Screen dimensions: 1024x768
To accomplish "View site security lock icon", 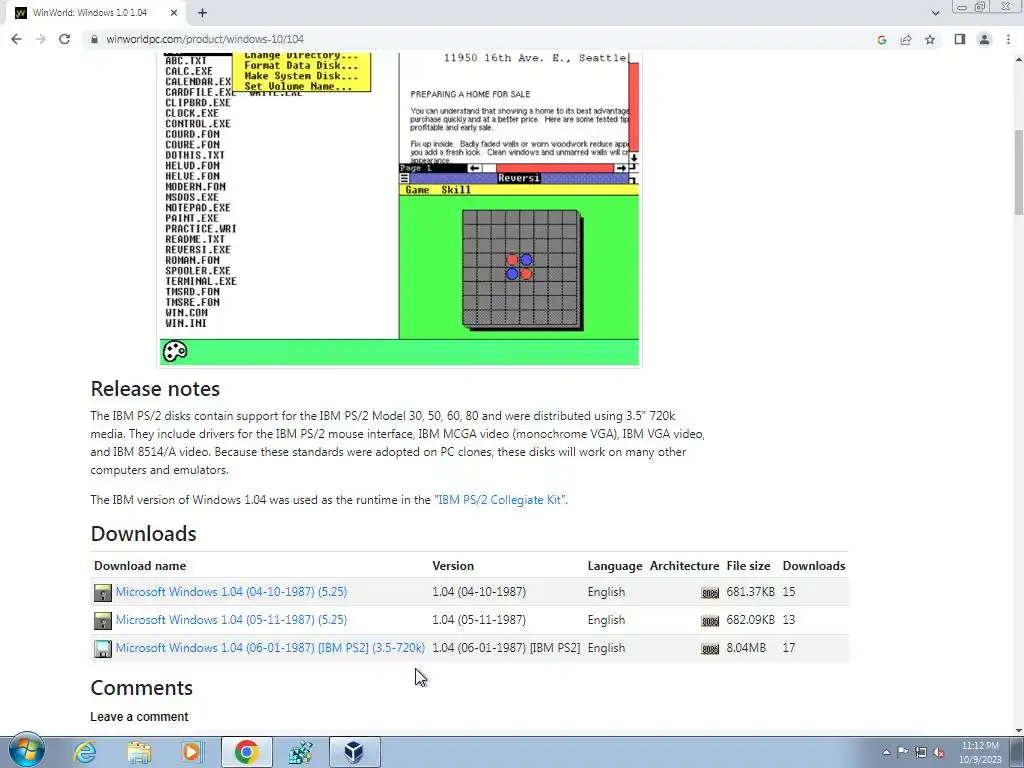I will [x=94, y=39].
